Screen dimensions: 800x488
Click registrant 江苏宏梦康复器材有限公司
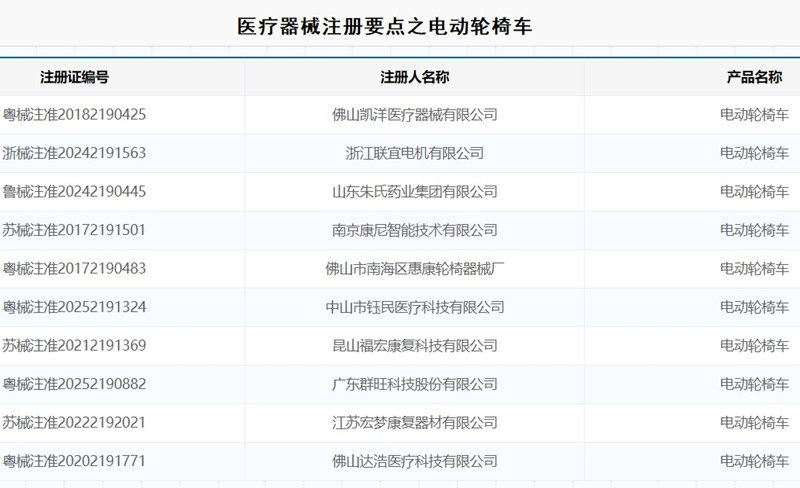tap(415, 422)
